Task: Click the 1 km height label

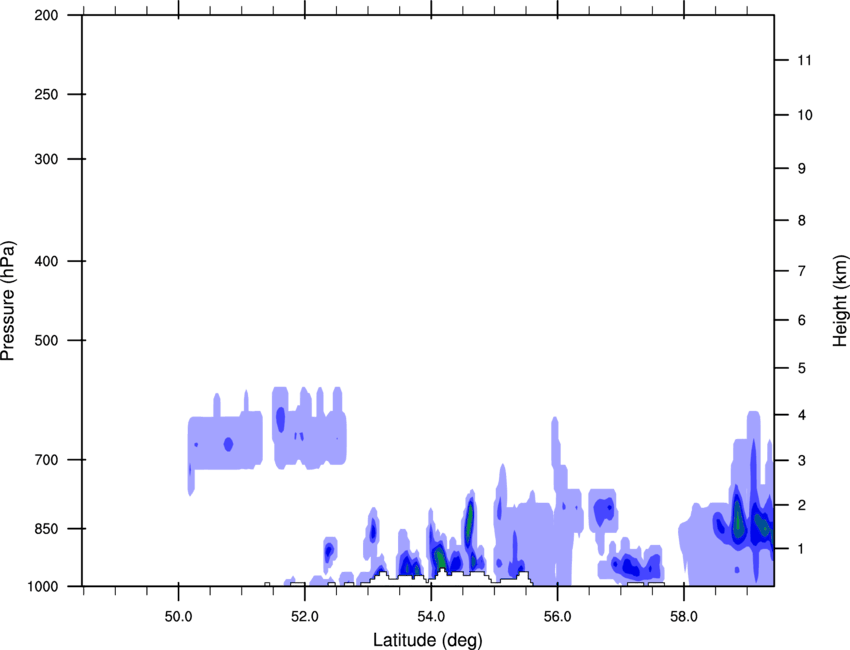Action: coord(802,549)
